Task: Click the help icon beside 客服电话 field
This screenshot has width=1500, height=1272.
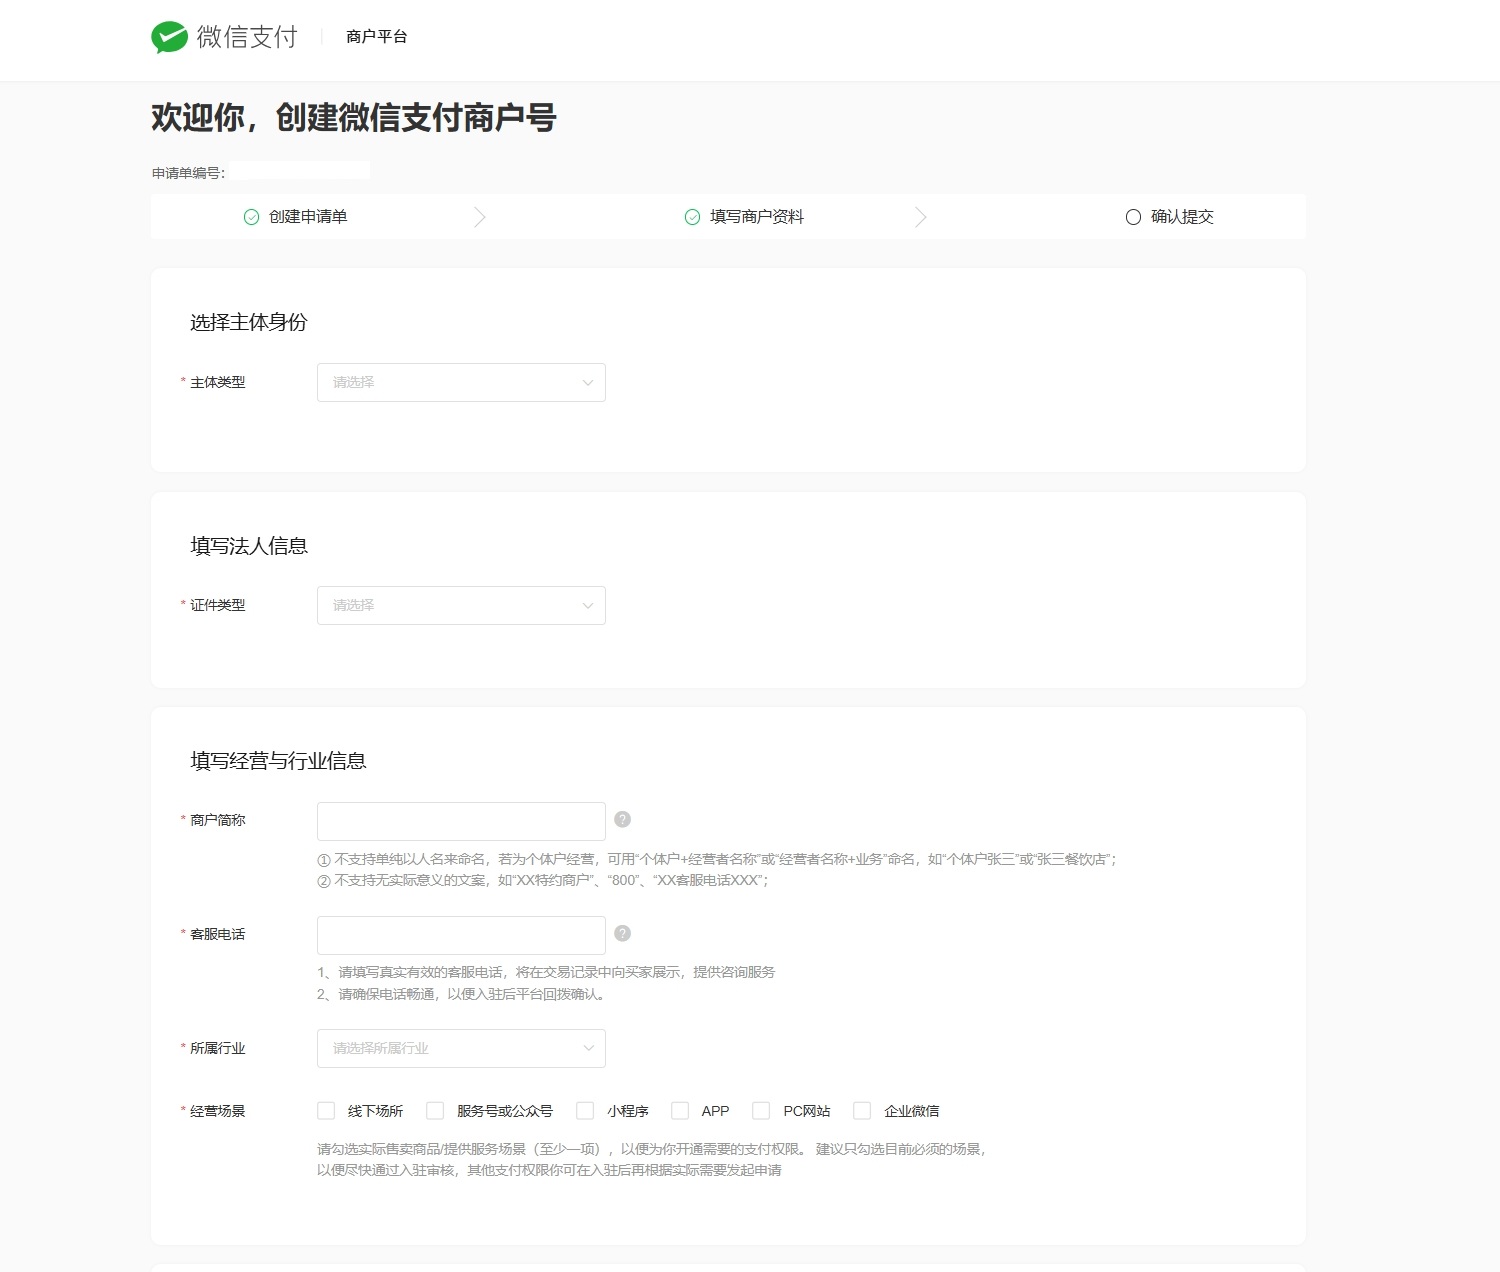Action: [622, 933]
